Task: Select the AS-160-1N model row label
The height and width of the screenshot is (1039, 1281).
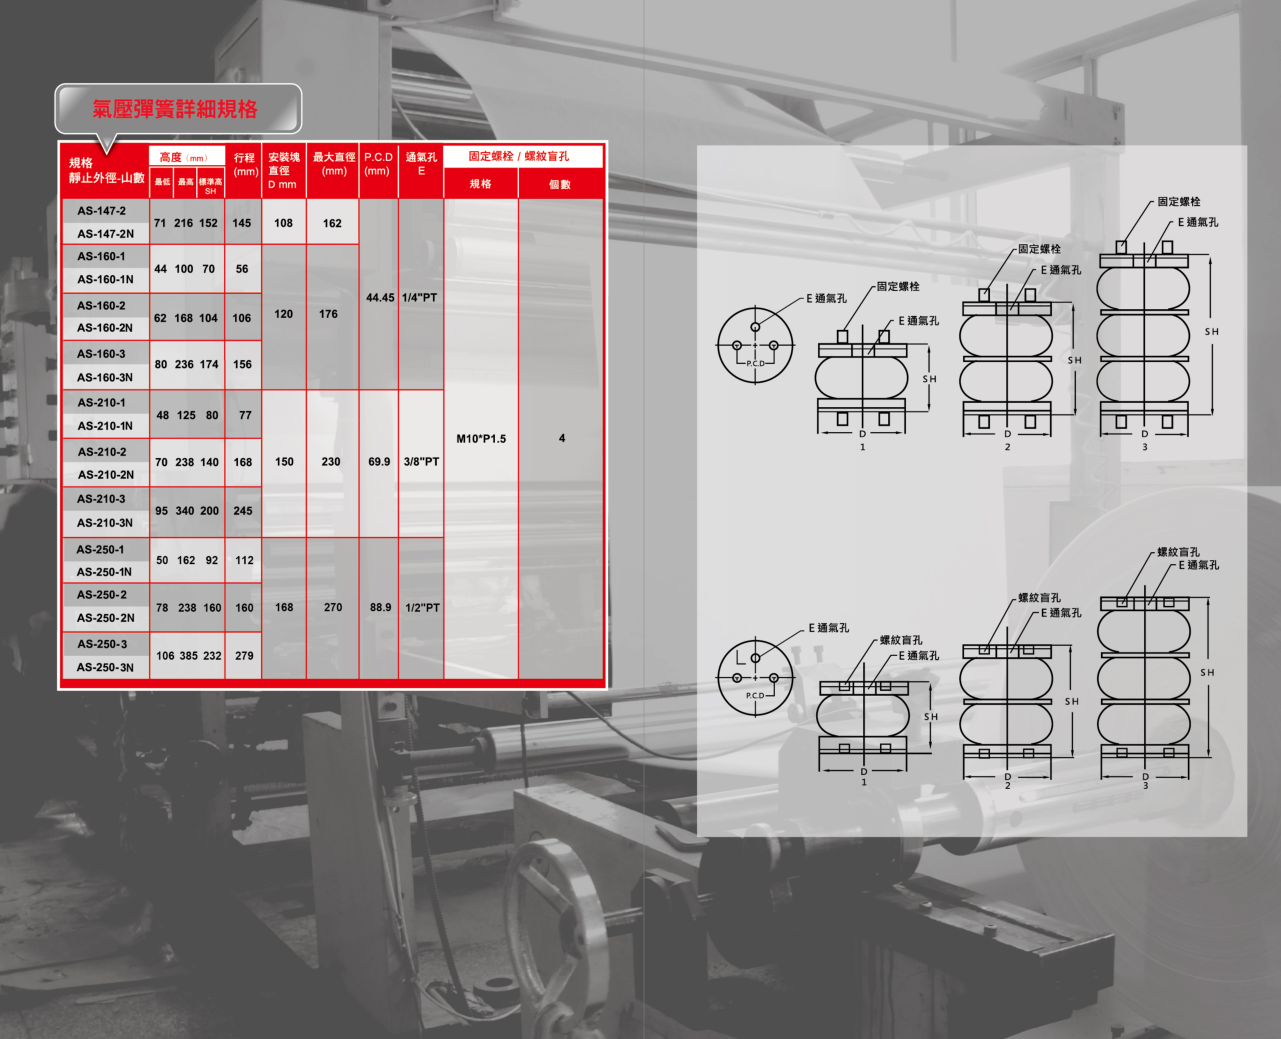Action: pos(105,280)
